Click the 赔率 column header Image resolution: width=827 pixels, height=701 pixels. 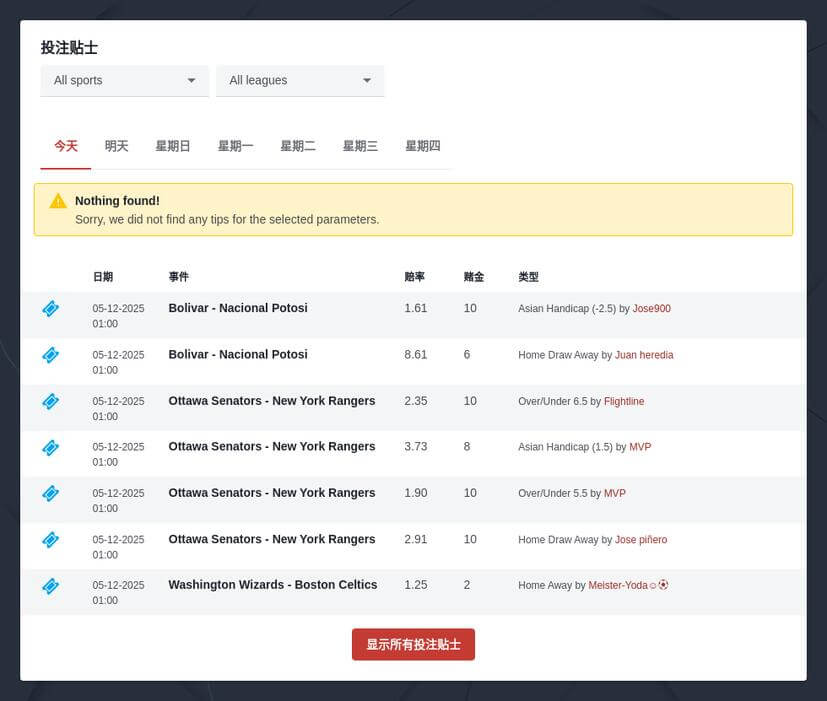(414, 277)
